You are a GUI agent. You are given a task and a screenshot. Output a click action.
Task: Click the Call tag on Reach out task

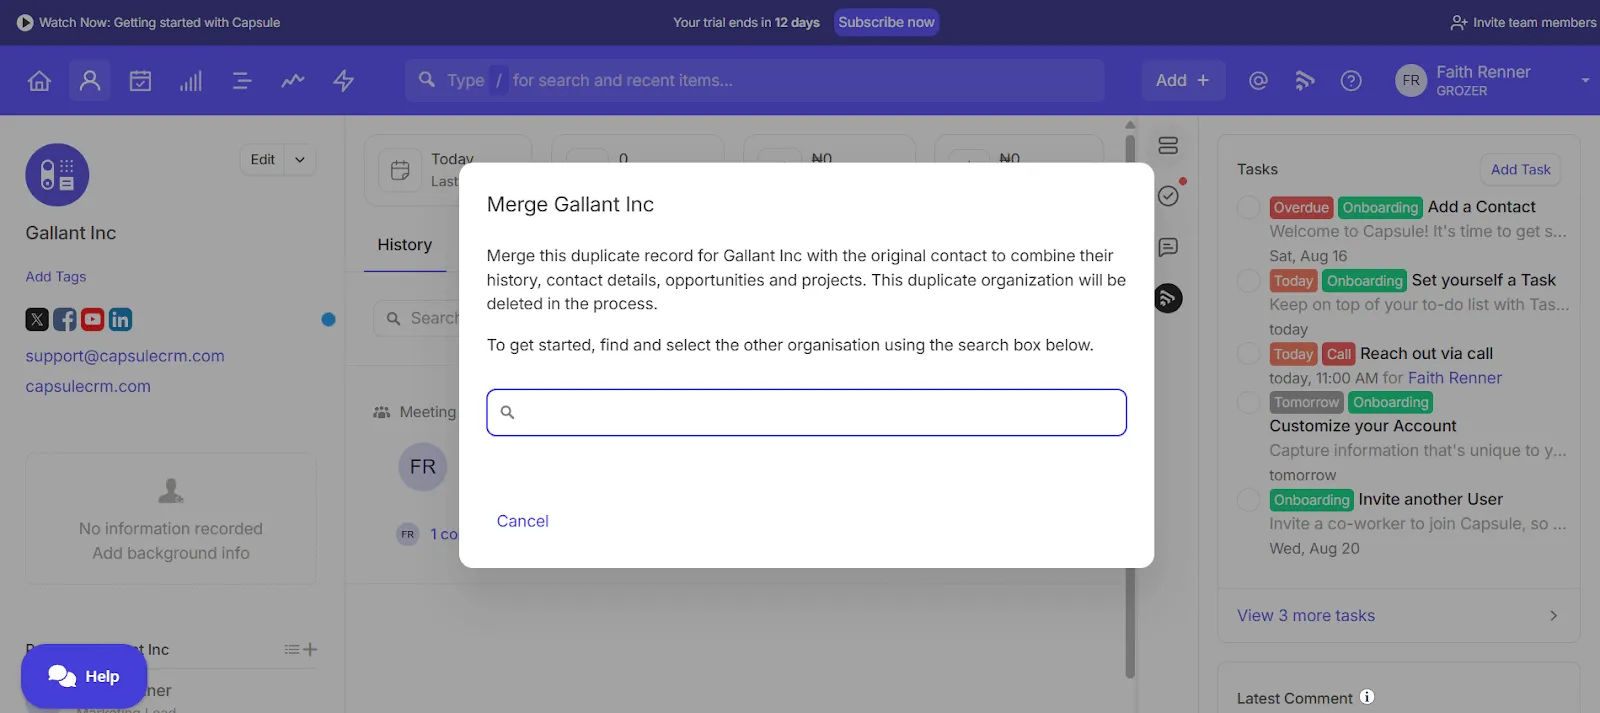click(x=1339, y=354)
